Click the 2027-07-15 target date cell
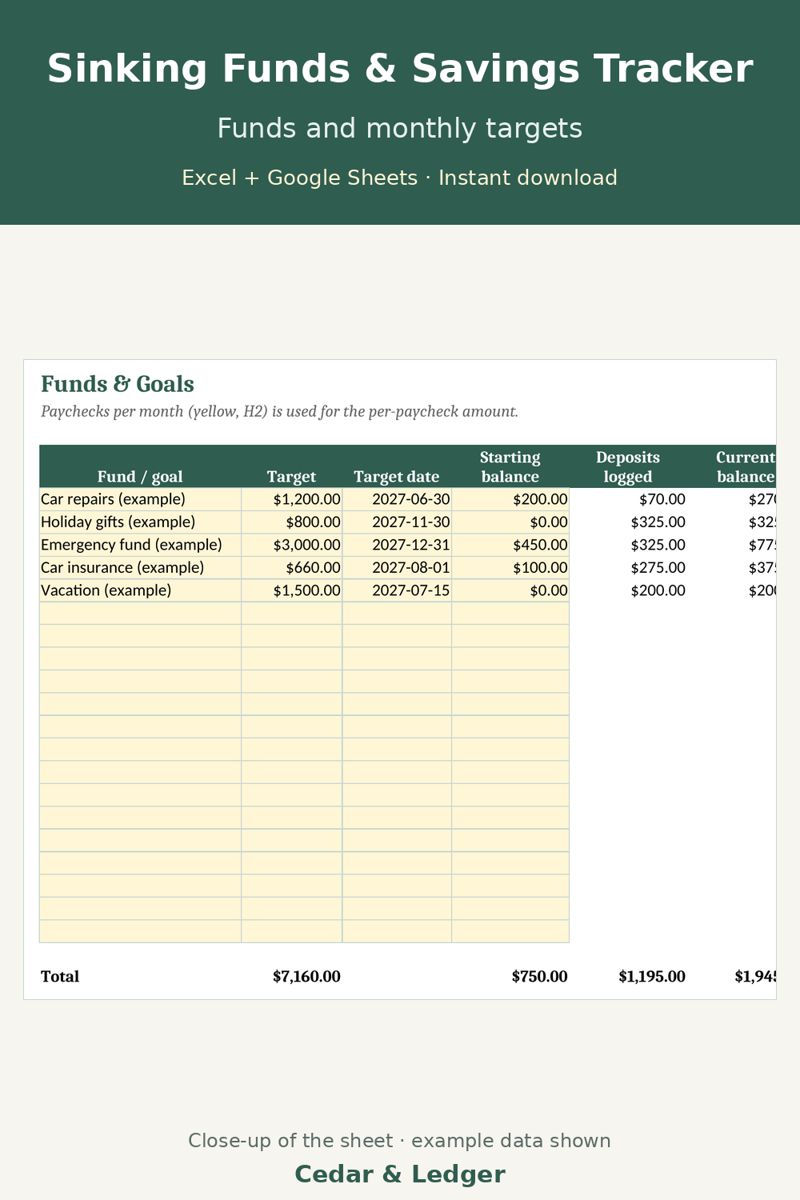This screenshot has width=800, height=1200. point(397,590)
